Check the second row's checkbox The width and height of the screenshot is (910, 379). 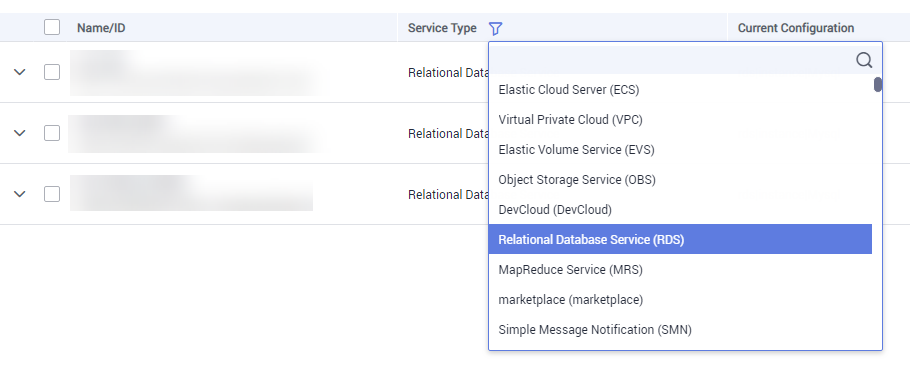coord(52,133)
